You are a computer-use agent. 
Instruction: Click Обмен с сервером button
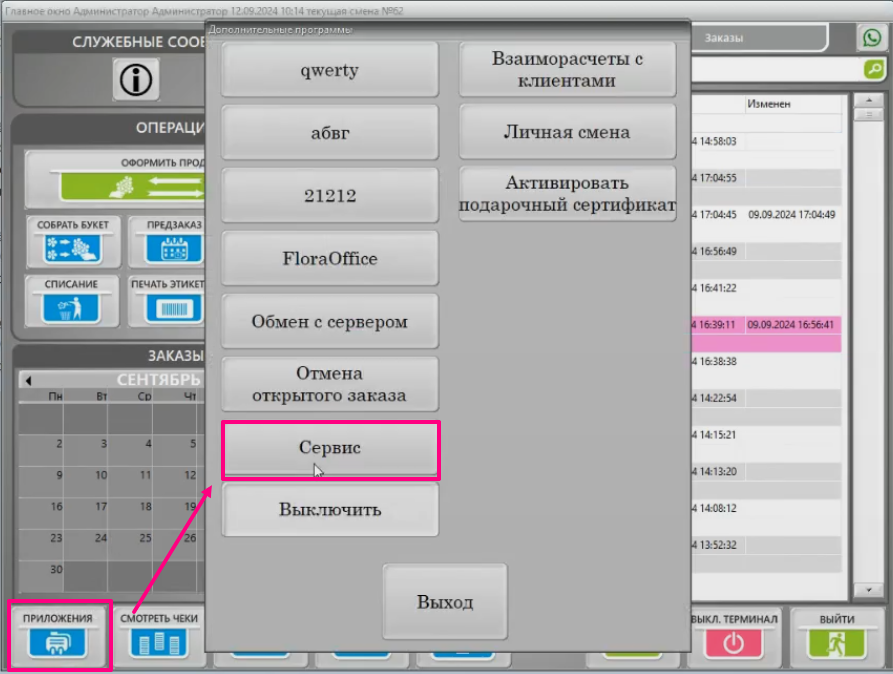pyautogui.click(x=330, y=321)
